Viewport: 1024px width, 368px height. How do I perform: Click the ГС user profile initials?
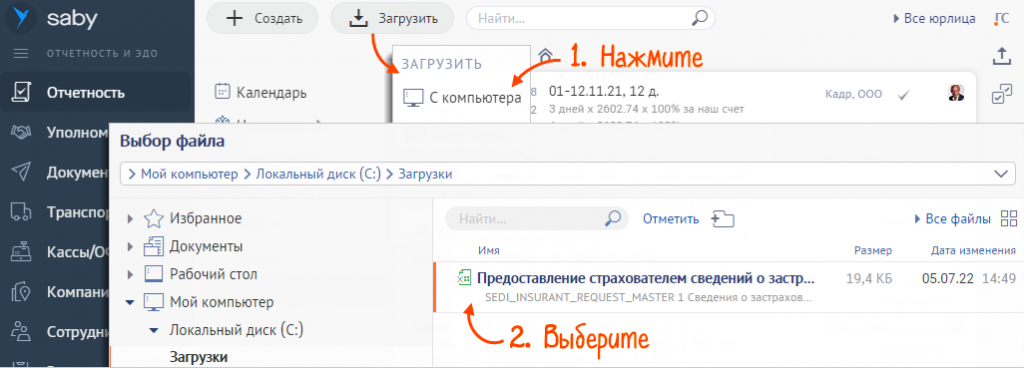coord(1001,19)
